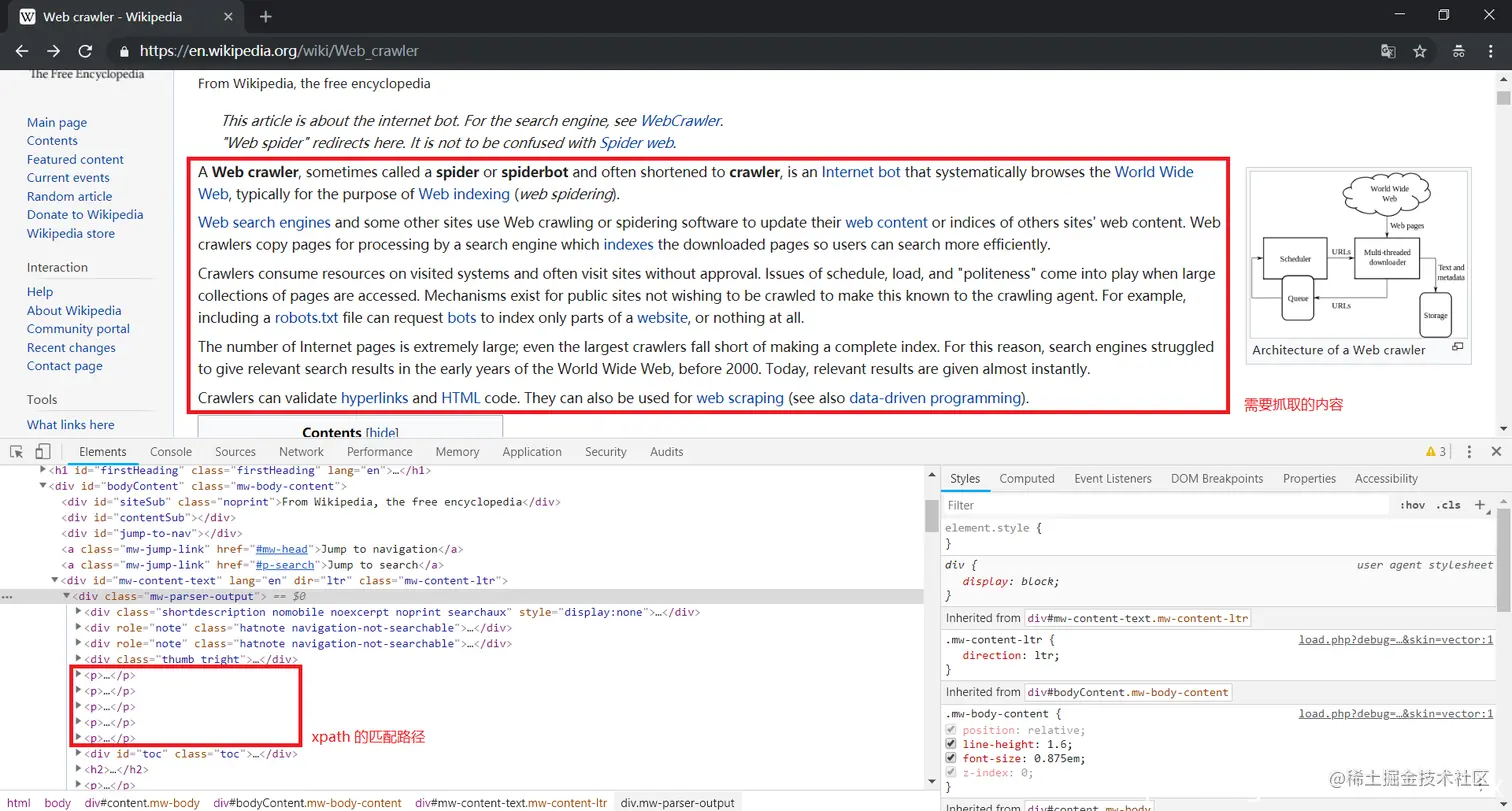Switch to the Performance tab
The height and width of the screenshot is (811, 1512).
(x=380, y=452)
